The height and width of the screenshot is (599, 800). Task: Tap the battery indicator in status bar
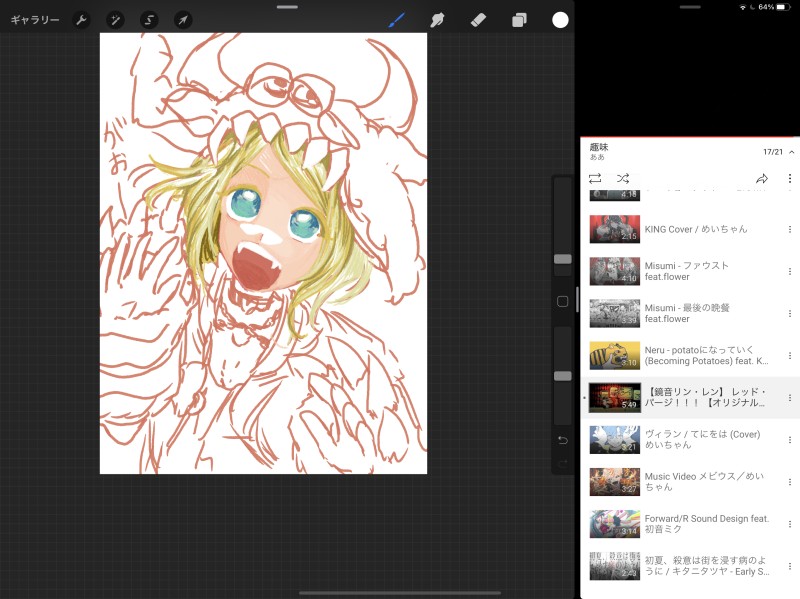click(x=784, y=7)
